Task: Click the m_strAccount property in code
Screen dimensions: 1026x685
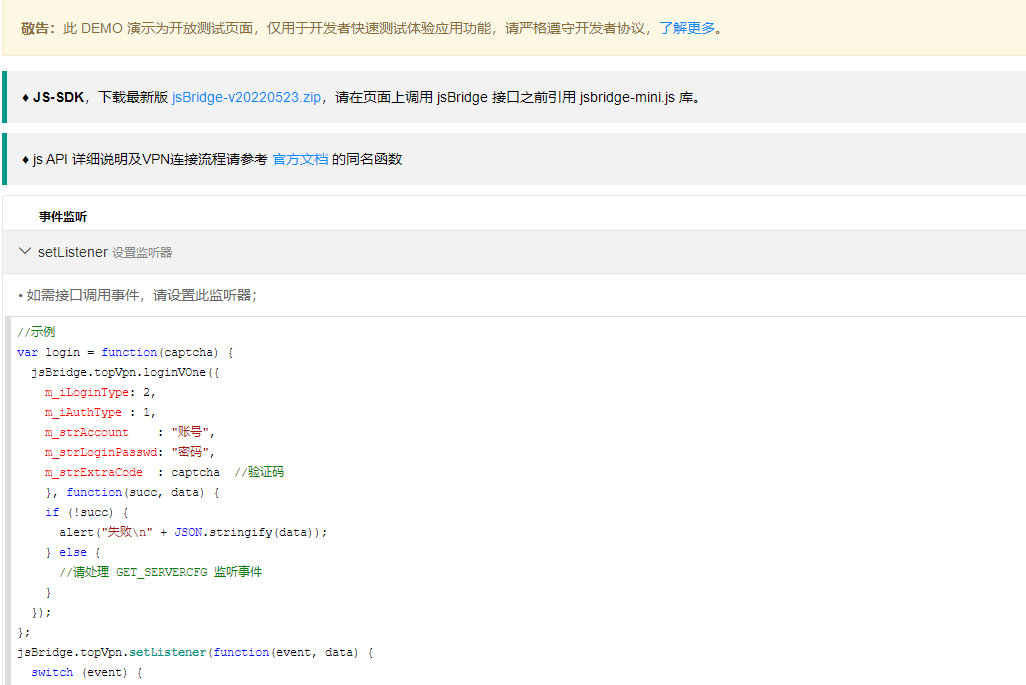Action: coord(86,432)
